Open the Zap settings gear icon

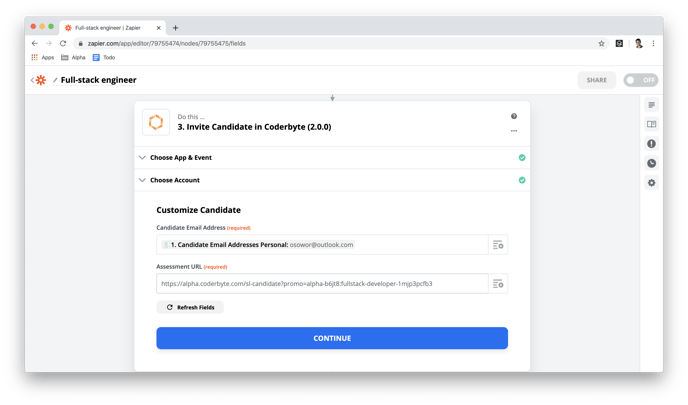652,183
